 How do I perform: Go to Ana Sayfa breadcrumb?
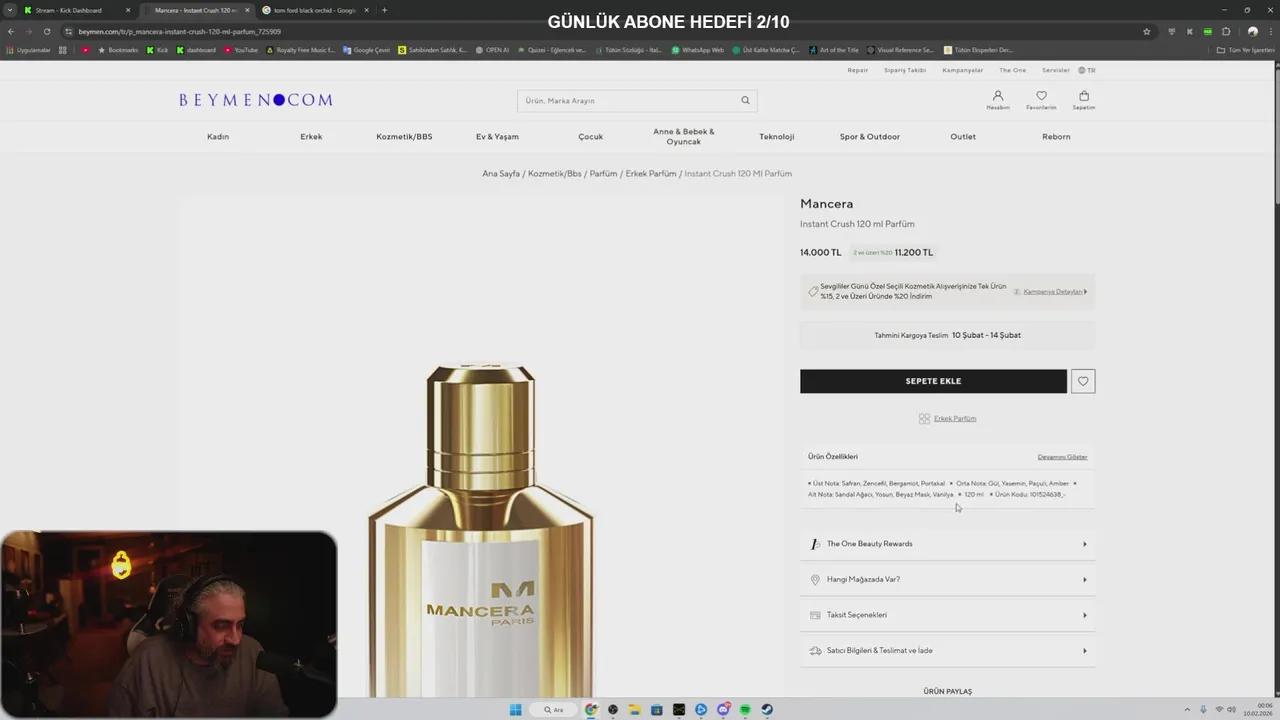pyautogui.click(x=501, y=174)
